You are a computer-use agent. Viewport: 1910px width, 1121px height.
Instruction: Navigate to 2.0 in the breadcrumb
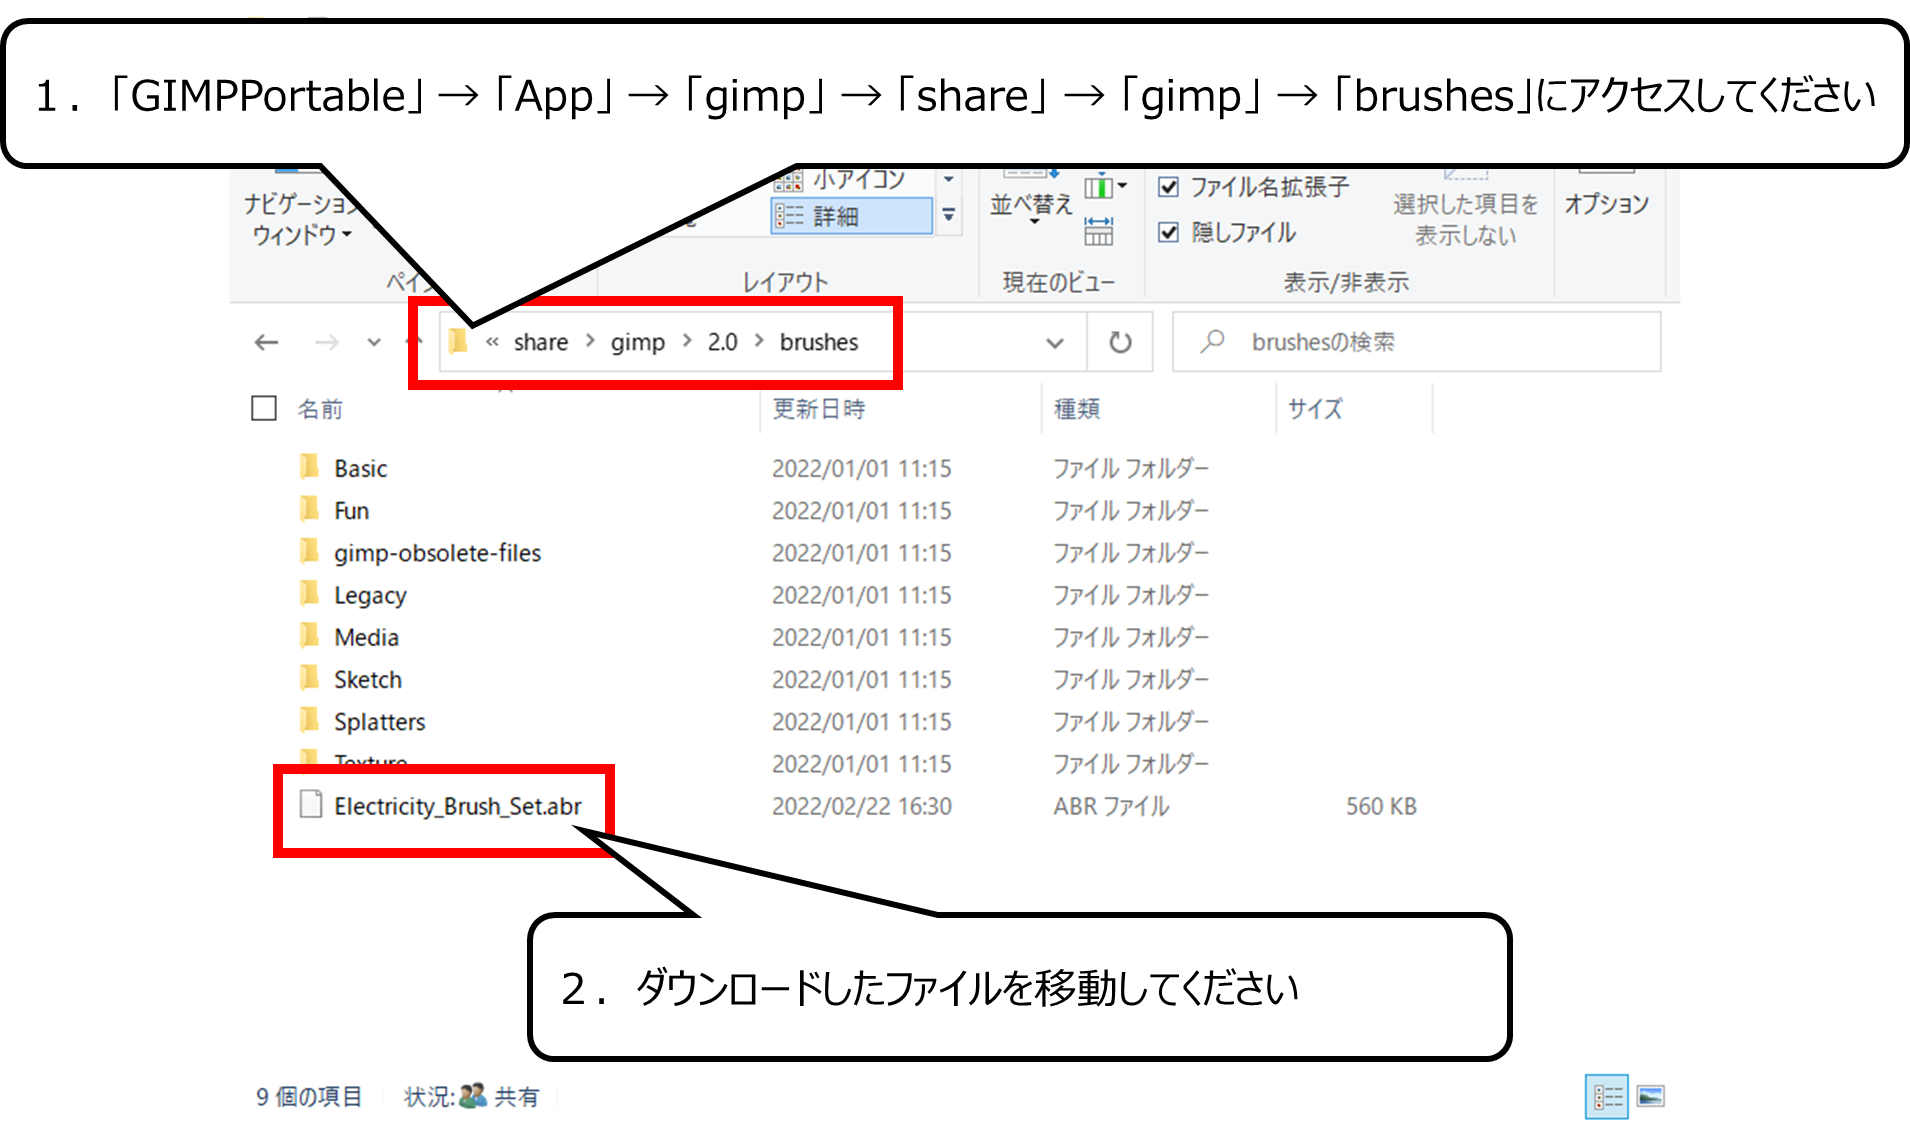pyautogui.click(x=723, y=342)
